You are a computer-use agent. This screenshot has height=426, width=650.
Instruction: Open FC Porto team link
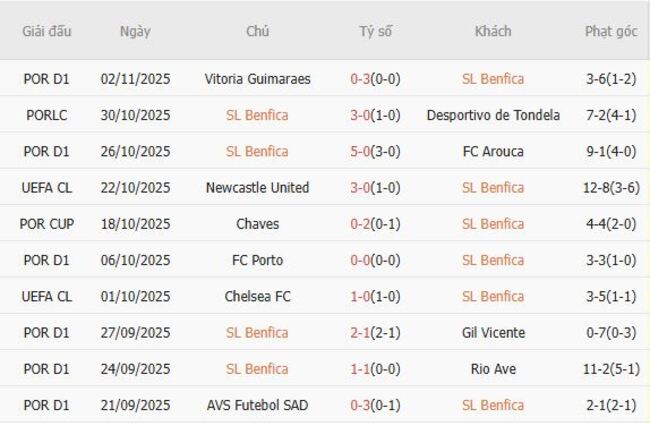[257, 260]
